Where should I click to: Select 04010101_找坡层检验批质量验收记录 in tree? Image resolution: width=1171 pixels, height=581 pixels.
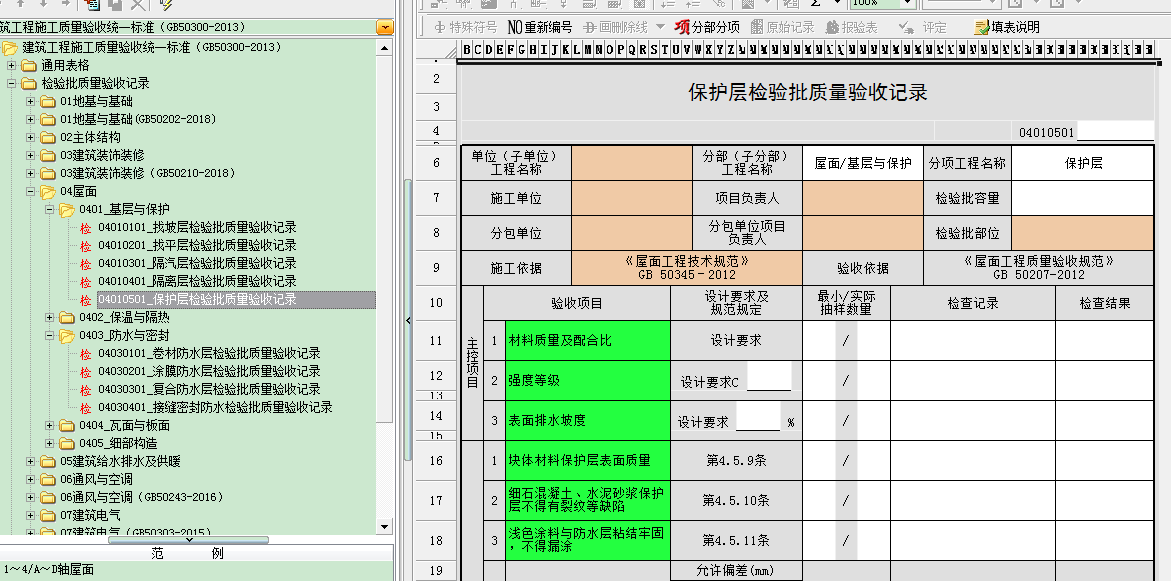(196, 227)
